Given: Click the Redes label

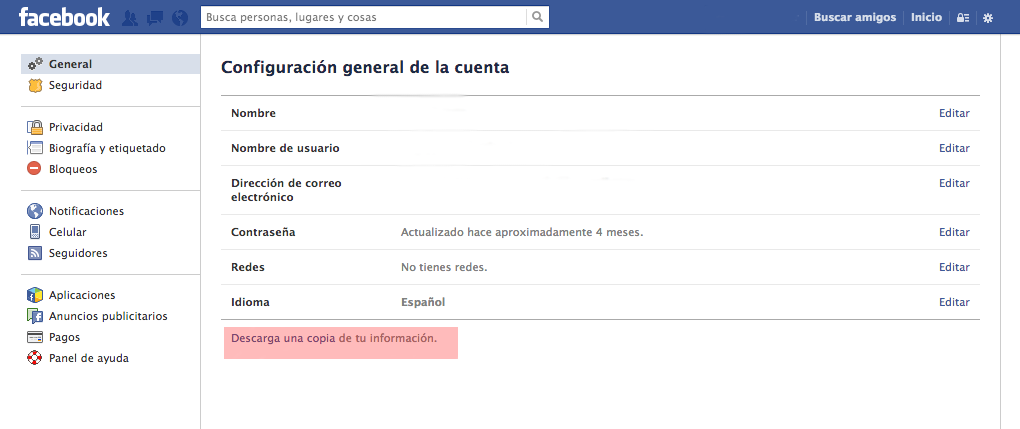Looking at the screenshot, I should click(x=248, y=268).
